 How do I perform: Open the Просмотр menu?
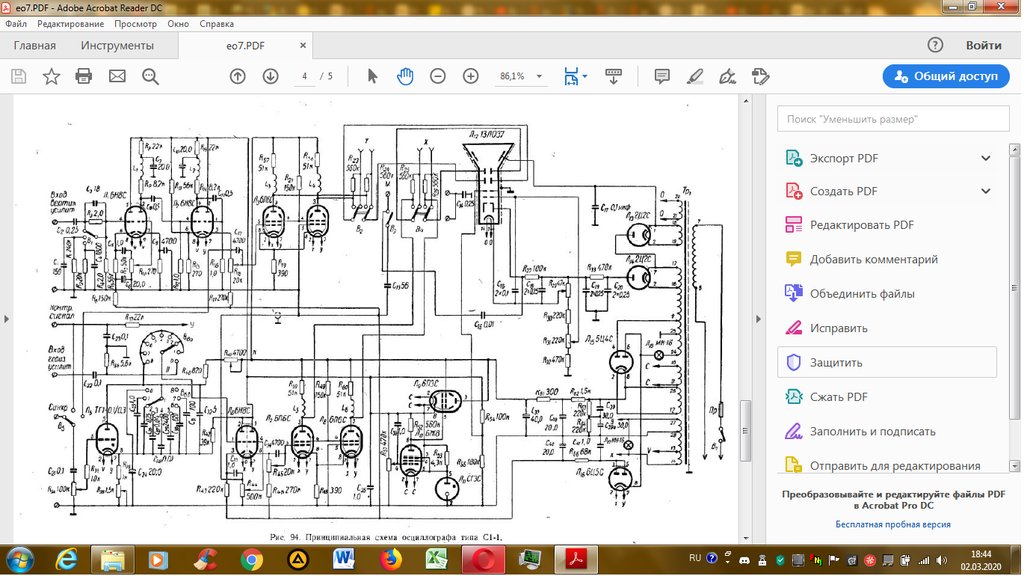135,24
